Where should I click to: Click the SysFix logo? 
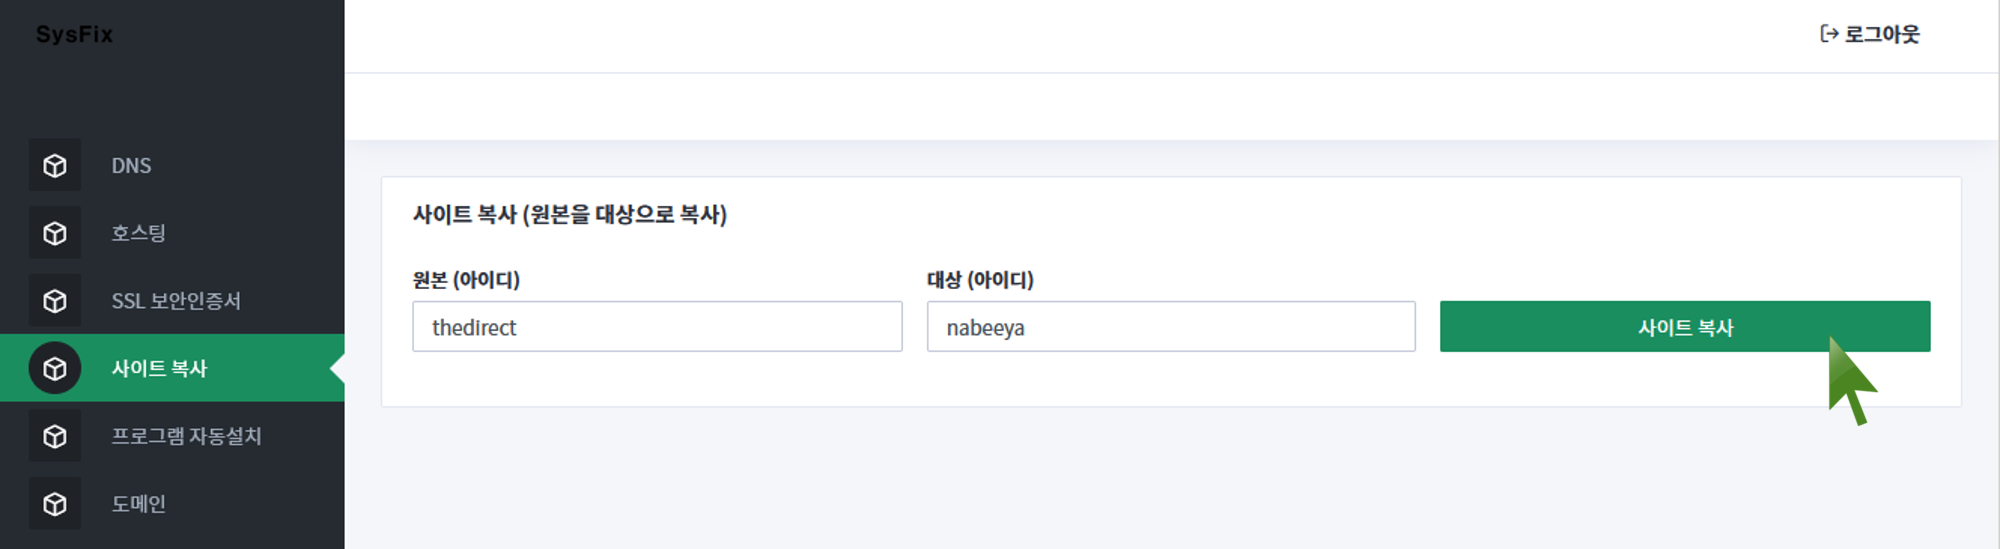74,34
